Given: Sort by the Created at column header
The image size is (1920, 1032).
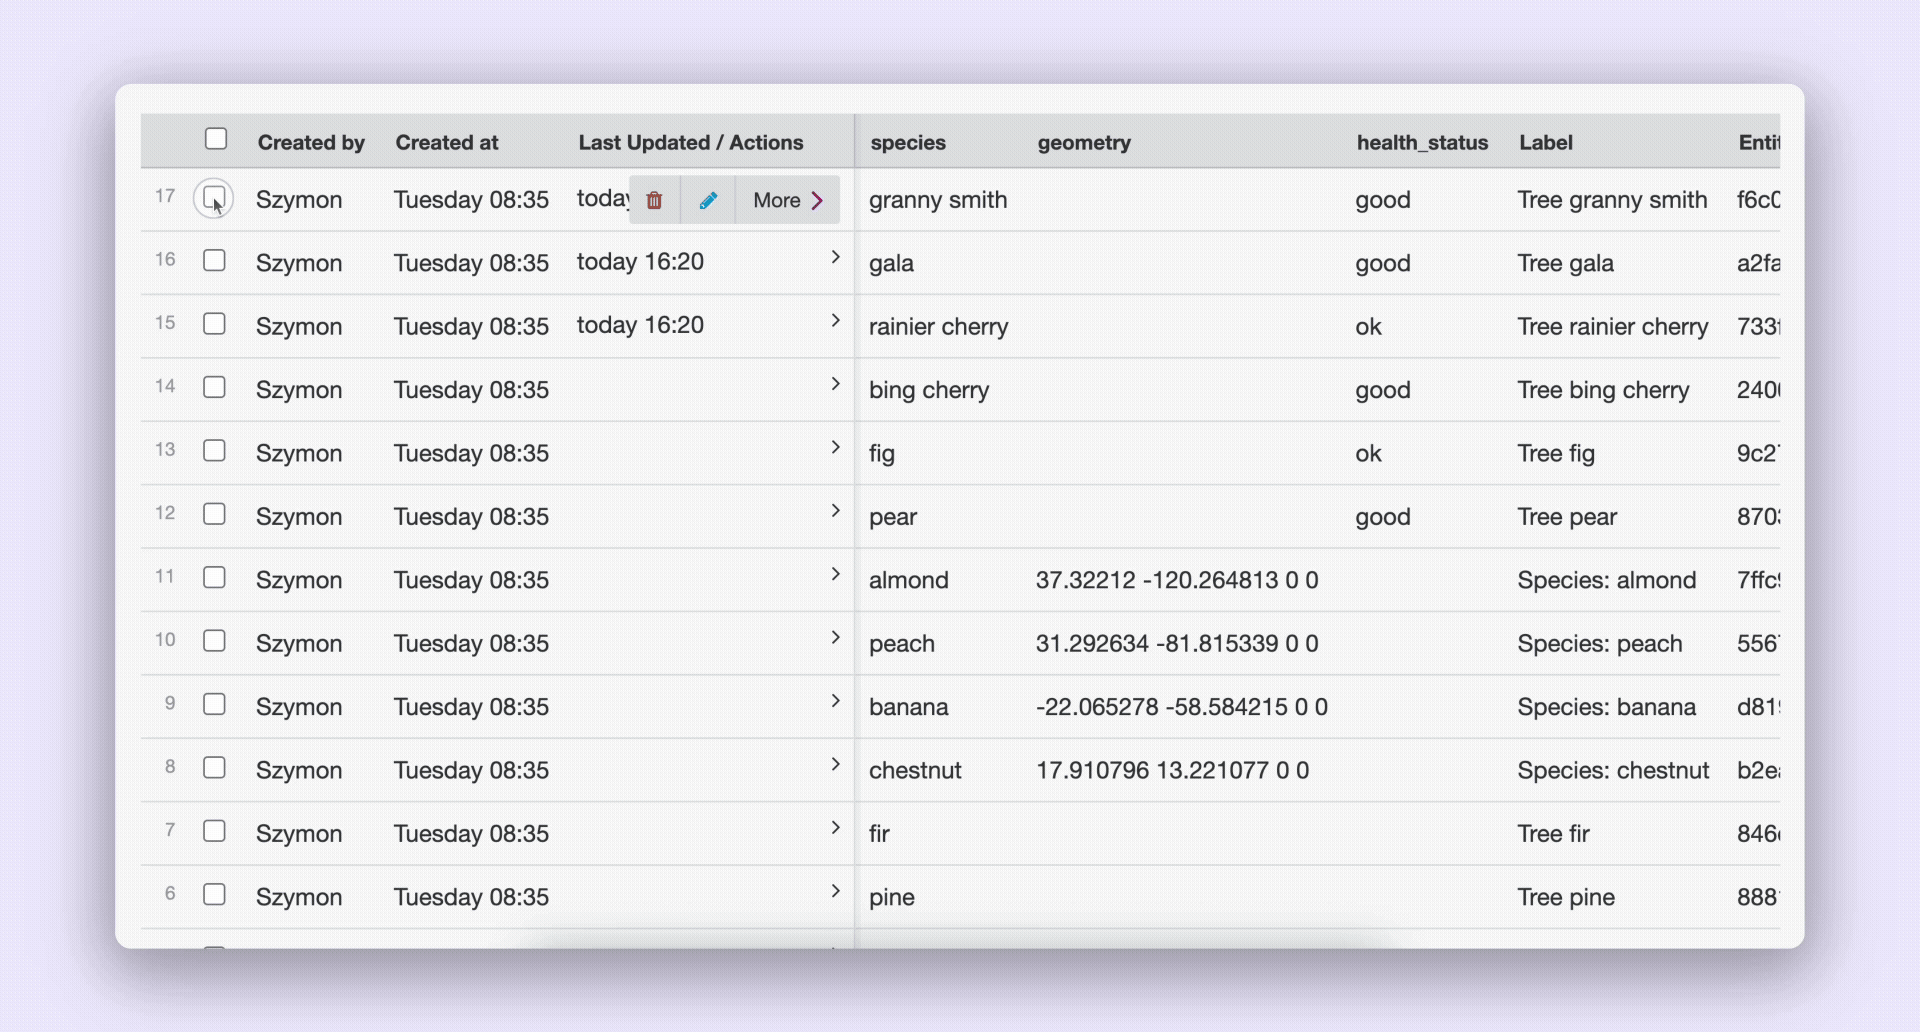Looking at the screenshot, I should click(446, 142).
